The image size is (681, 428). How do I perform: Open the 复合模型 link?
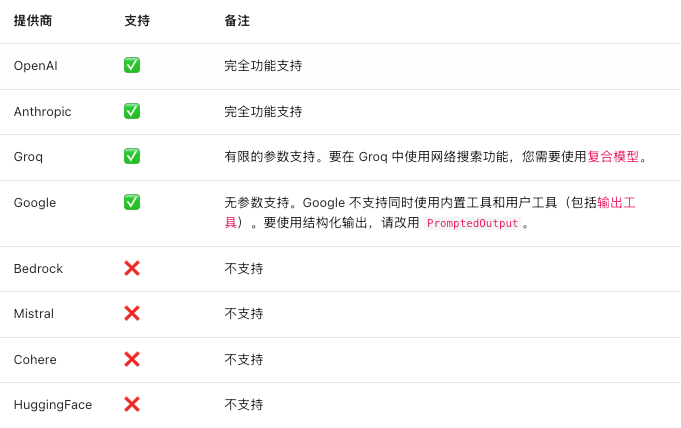click(613, 157)
